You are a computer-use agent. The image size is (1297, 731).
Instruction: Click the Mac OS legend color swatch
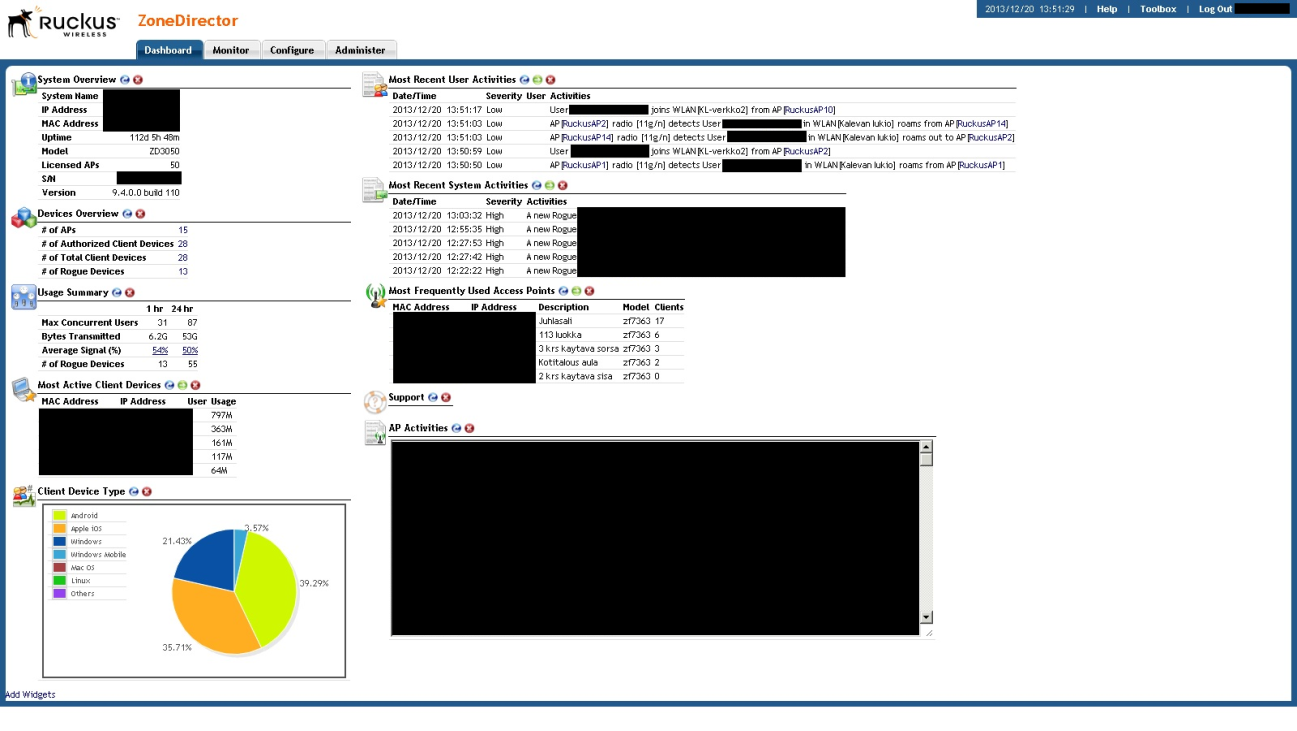tap(60, 568)
